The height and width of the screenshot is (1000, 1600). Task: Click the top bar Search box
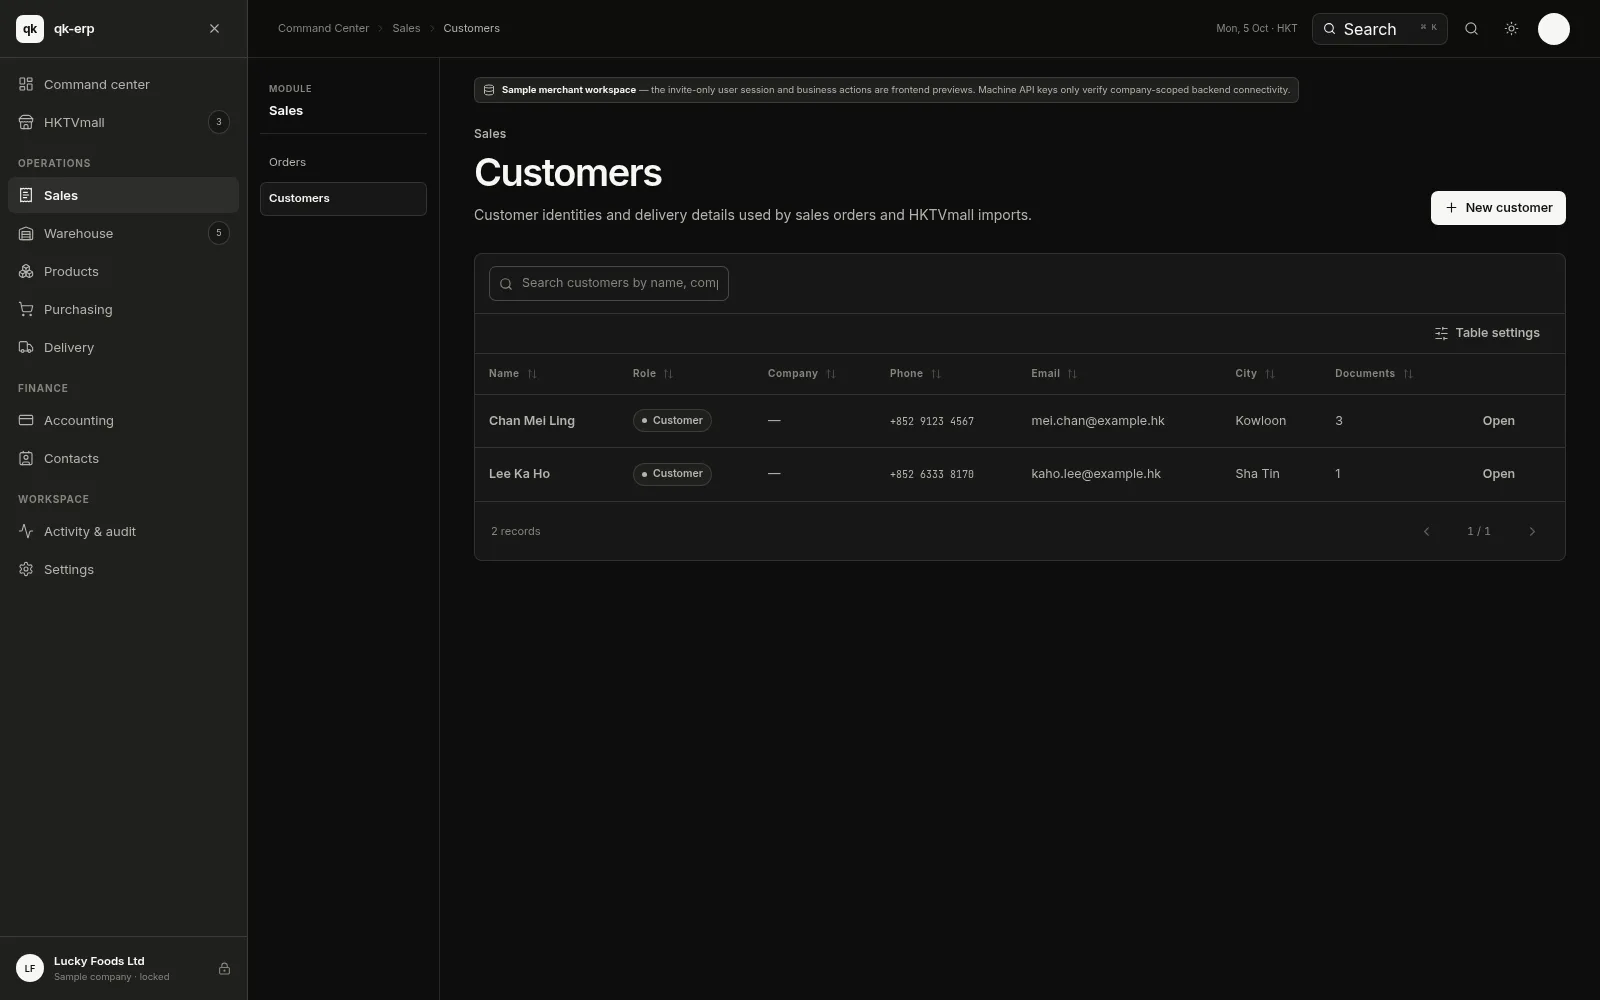(x=1379, y=29)
